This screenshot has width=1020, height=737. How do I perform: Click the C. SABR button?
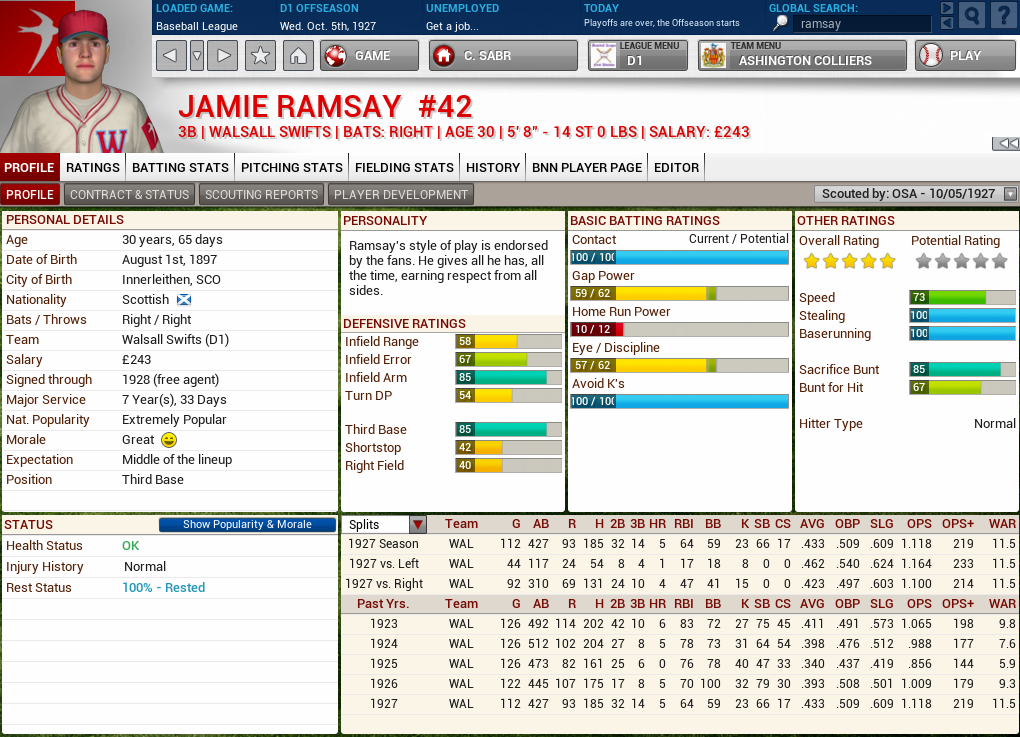(x=502, y=56)
